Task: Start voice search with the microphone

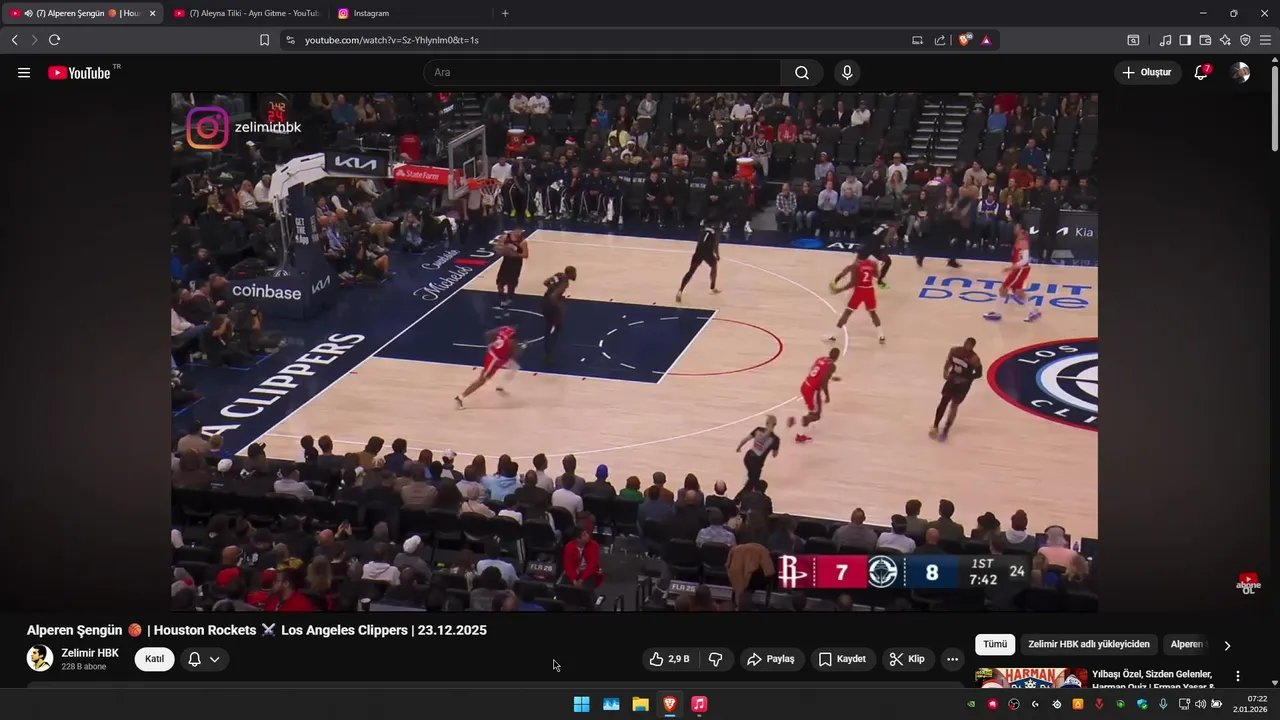Action: point(847,72)
